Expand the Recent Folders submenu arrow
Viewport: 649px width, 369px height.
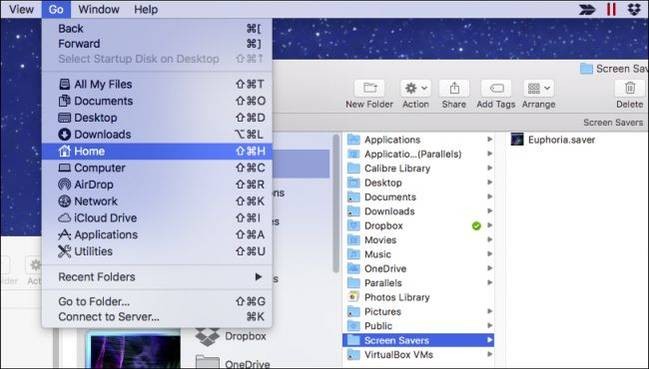pos(259,276)
